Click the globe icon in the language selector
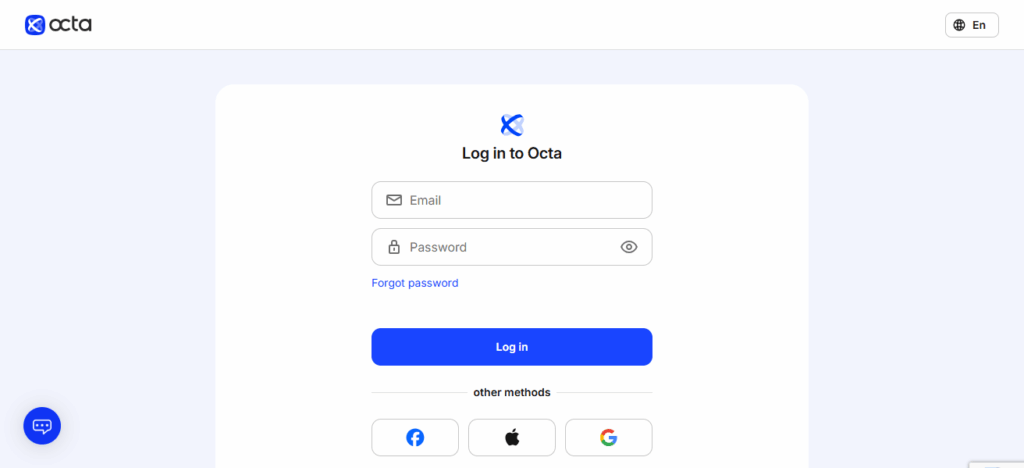 click(959, 25)
